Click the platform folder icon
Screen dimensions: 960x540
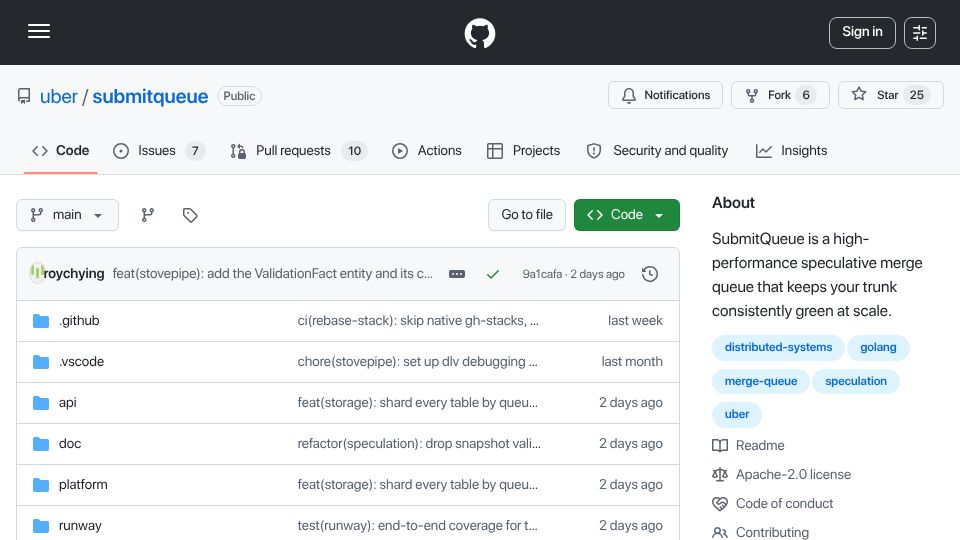41,485
